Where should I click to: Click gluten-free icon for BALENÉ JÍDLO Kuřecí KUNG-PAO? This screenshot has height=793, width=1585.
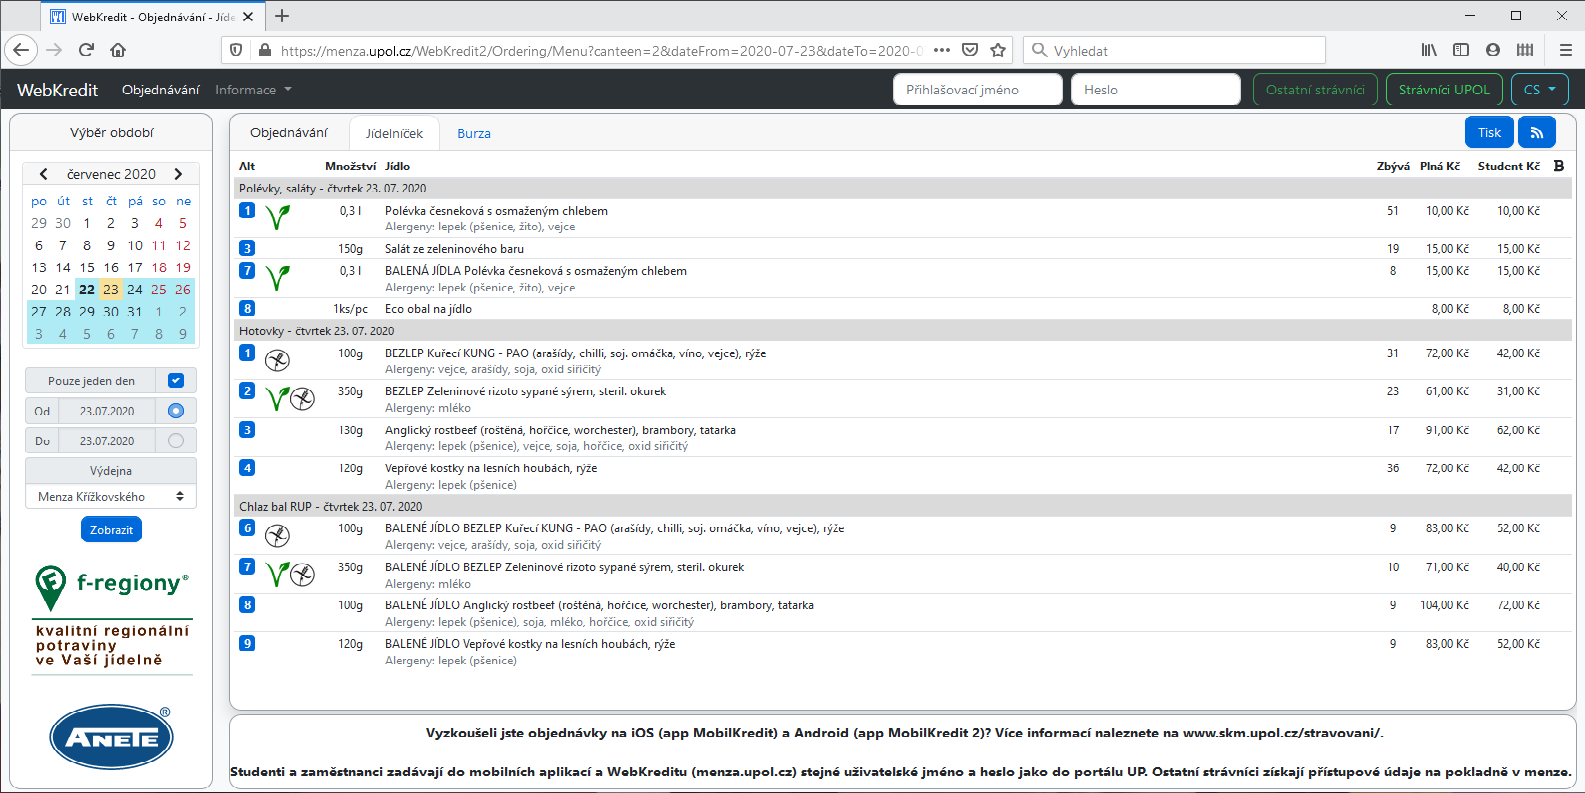click(277, 535)
